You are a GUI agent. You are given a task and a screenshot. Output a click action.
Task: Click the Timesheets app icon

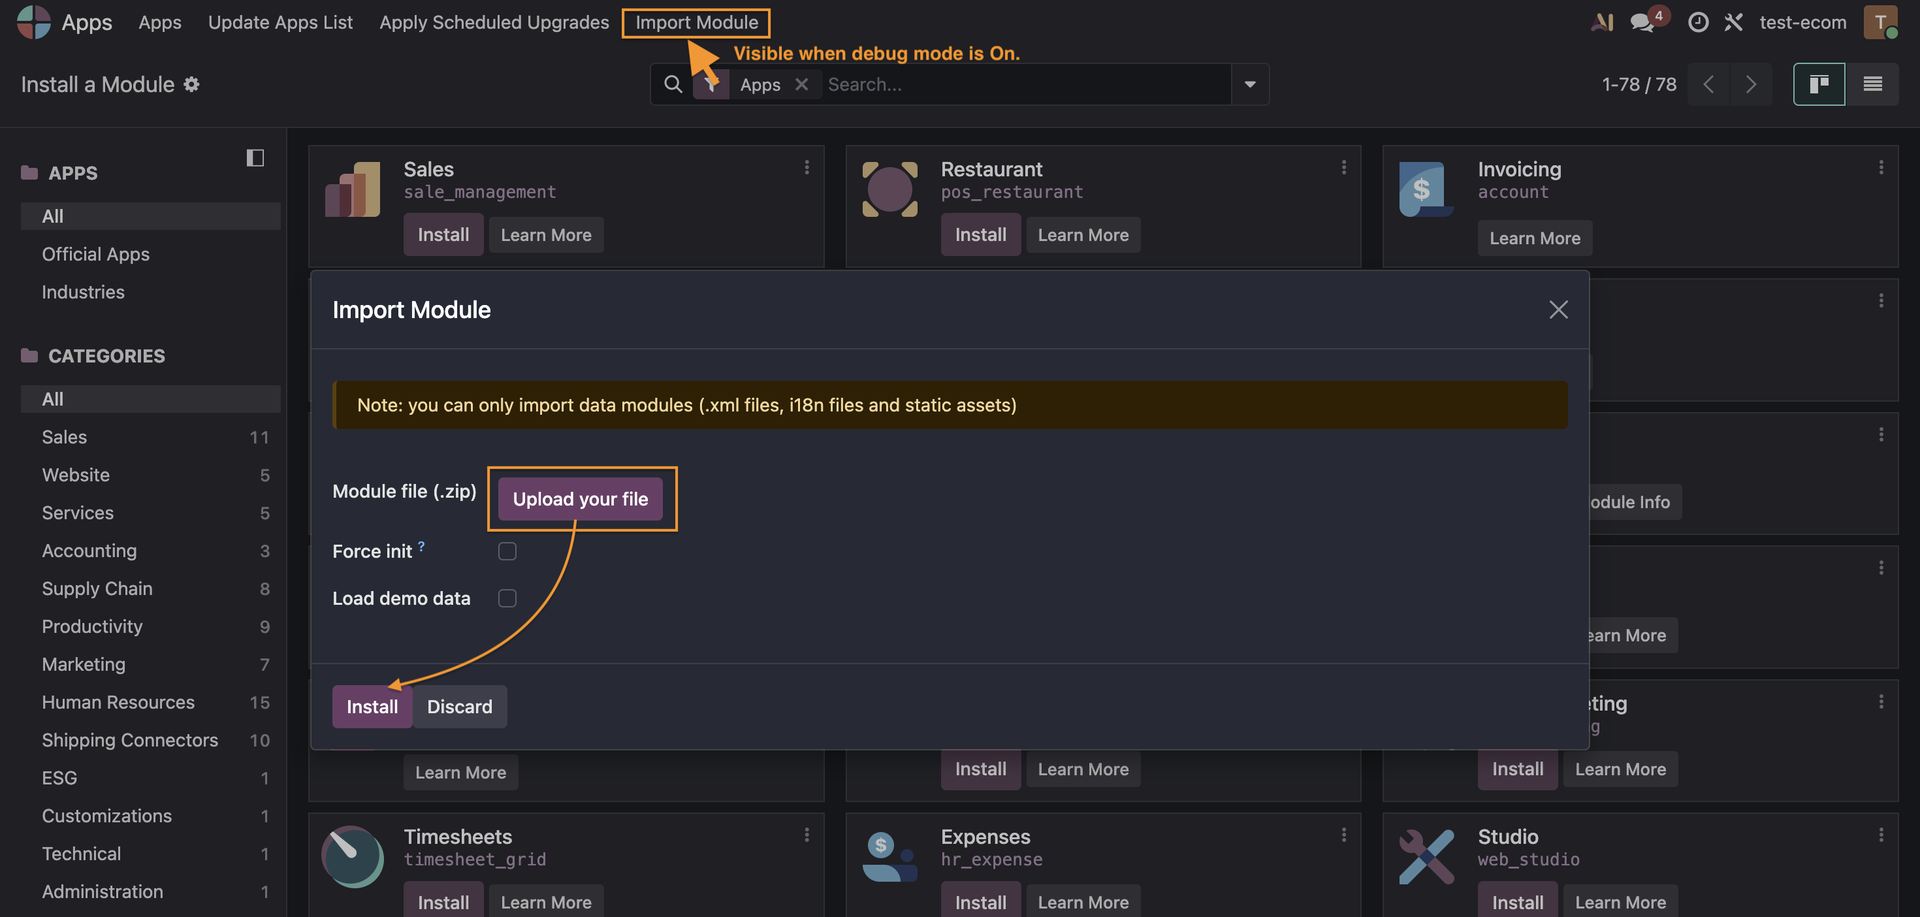coord(353,857)
